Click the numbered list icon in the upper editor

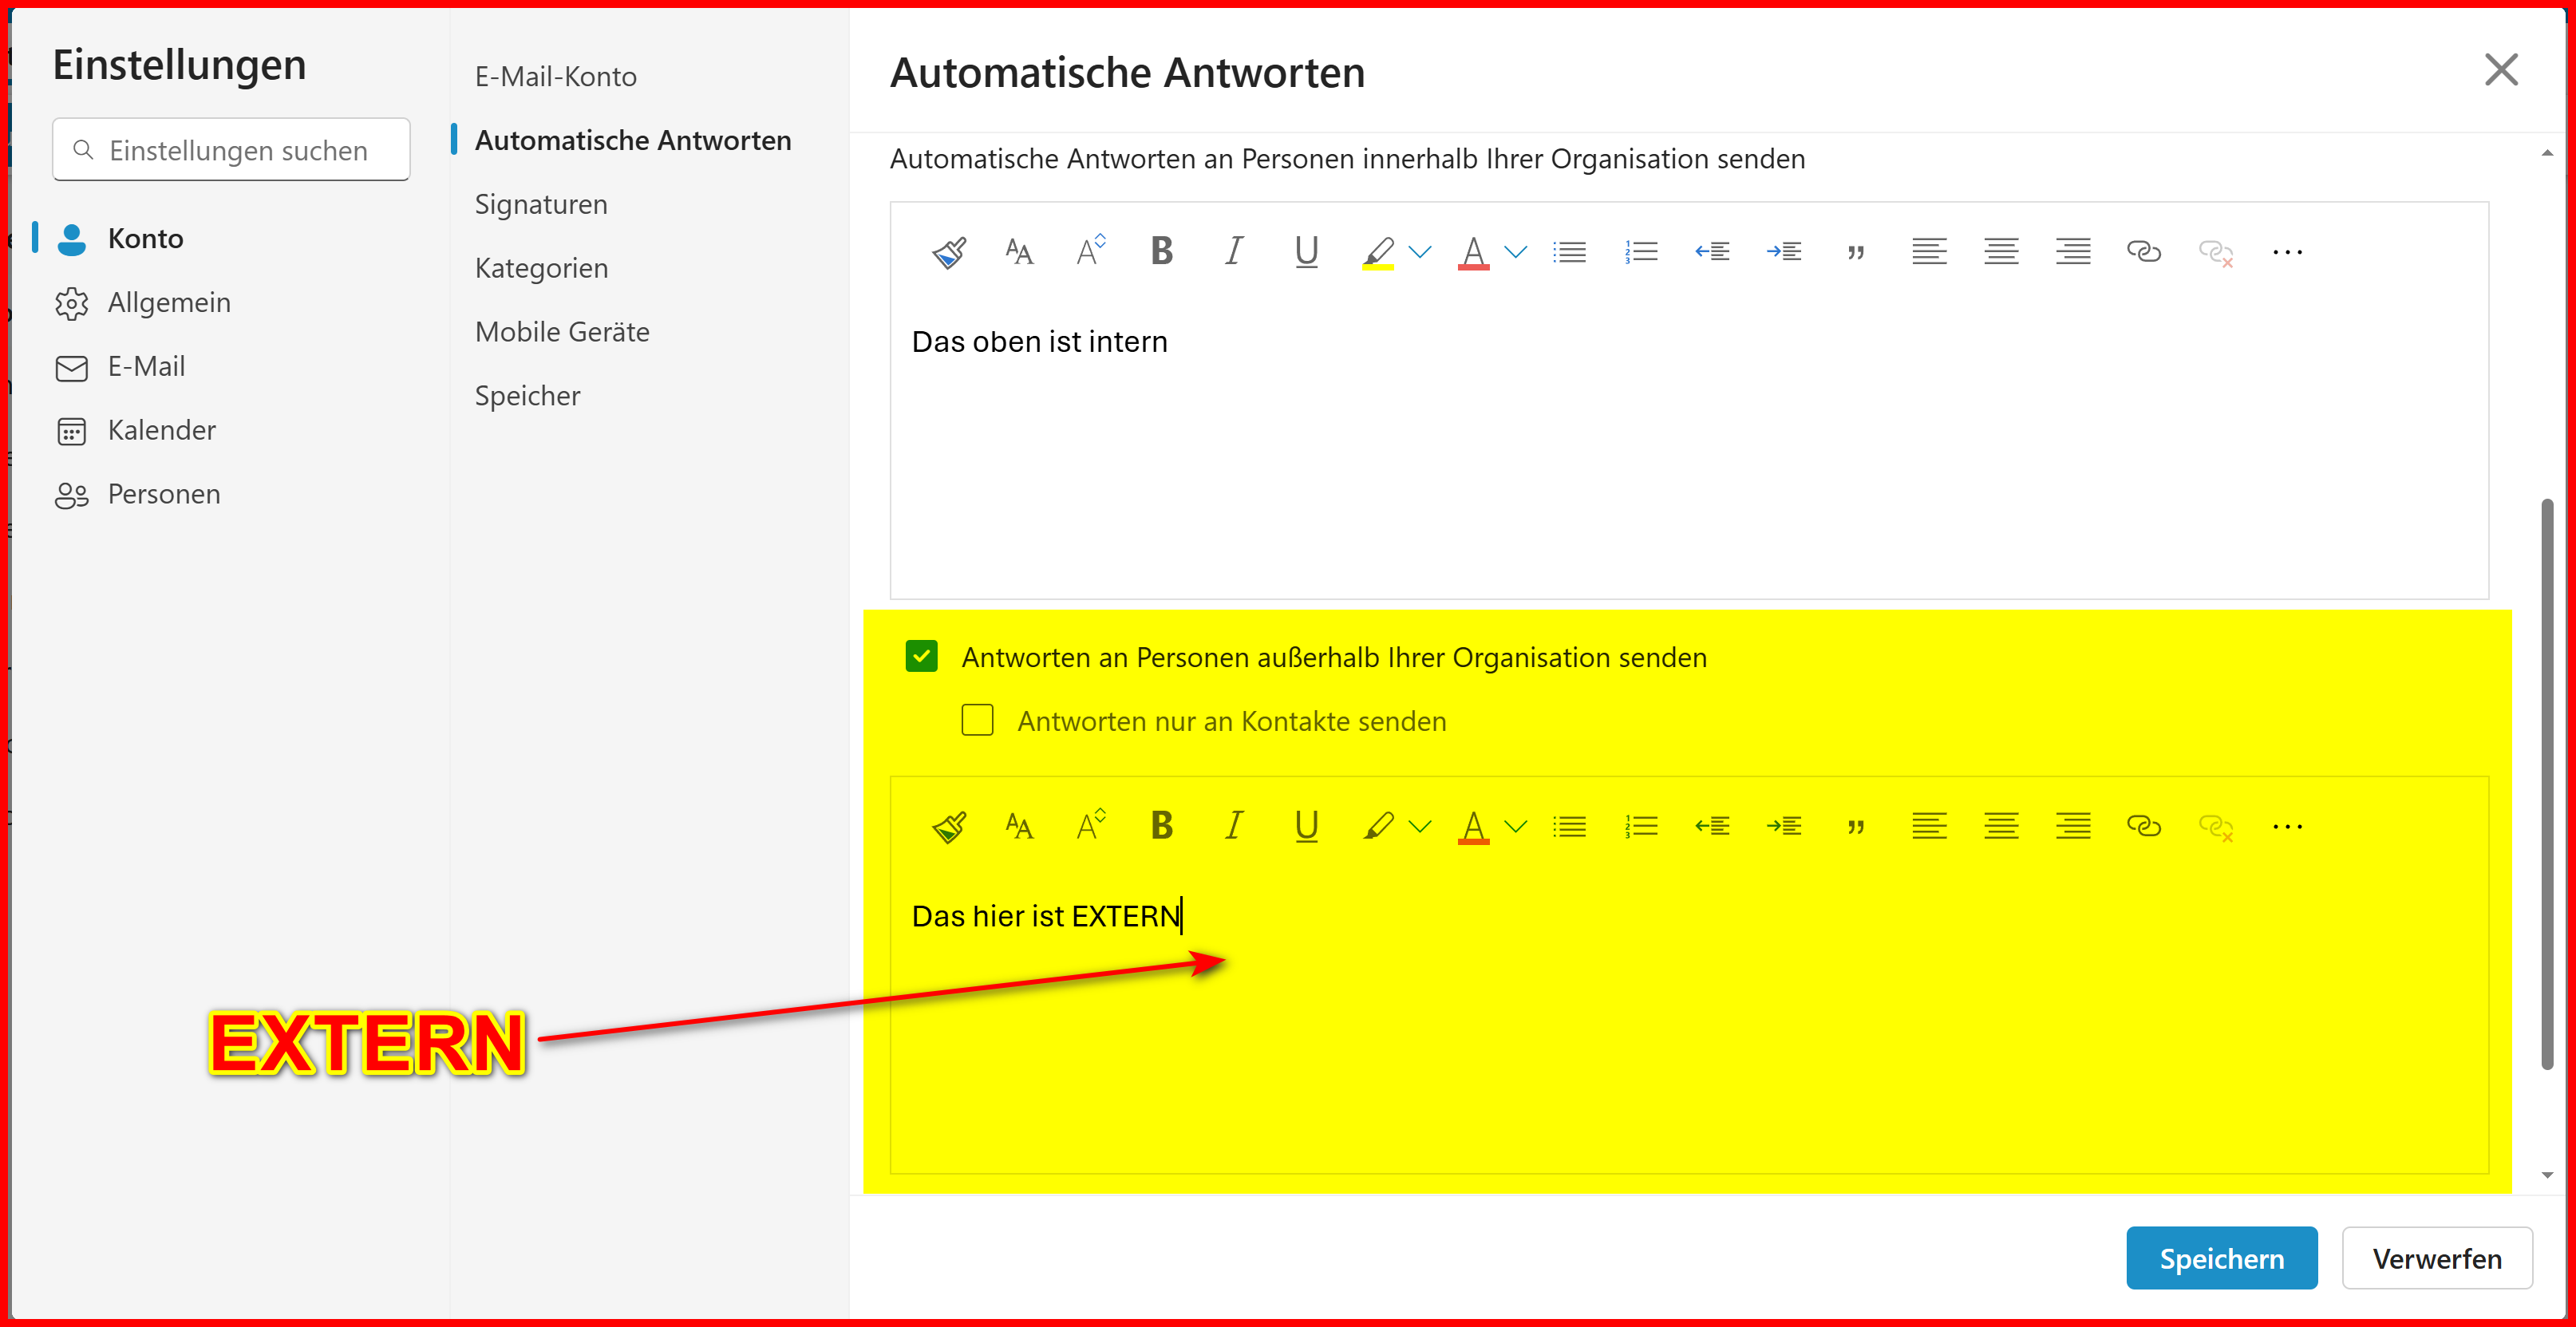pyautogui.click(x=1641, y=252)
